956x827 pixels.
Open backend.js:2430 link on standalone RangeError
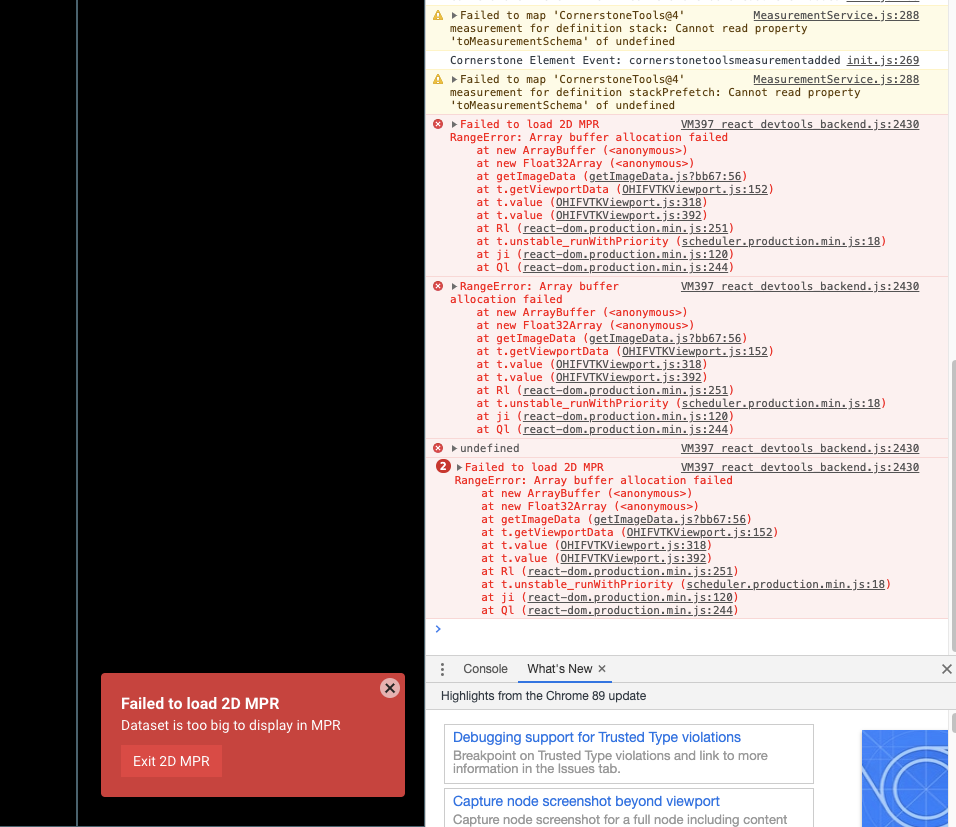click(800, 287)
